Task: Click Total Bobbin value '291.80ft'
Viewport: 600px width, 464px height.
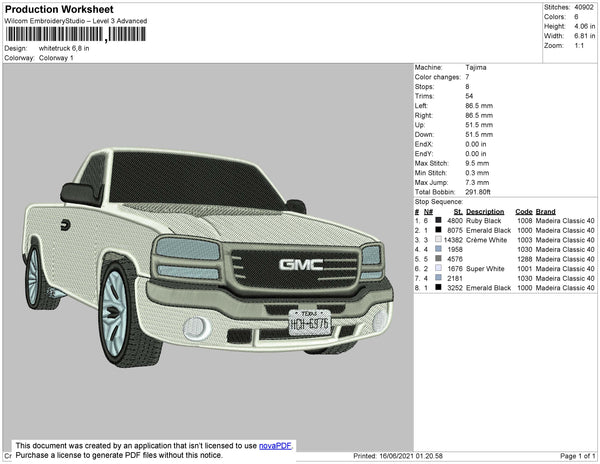Action: (x=478, y=192)
